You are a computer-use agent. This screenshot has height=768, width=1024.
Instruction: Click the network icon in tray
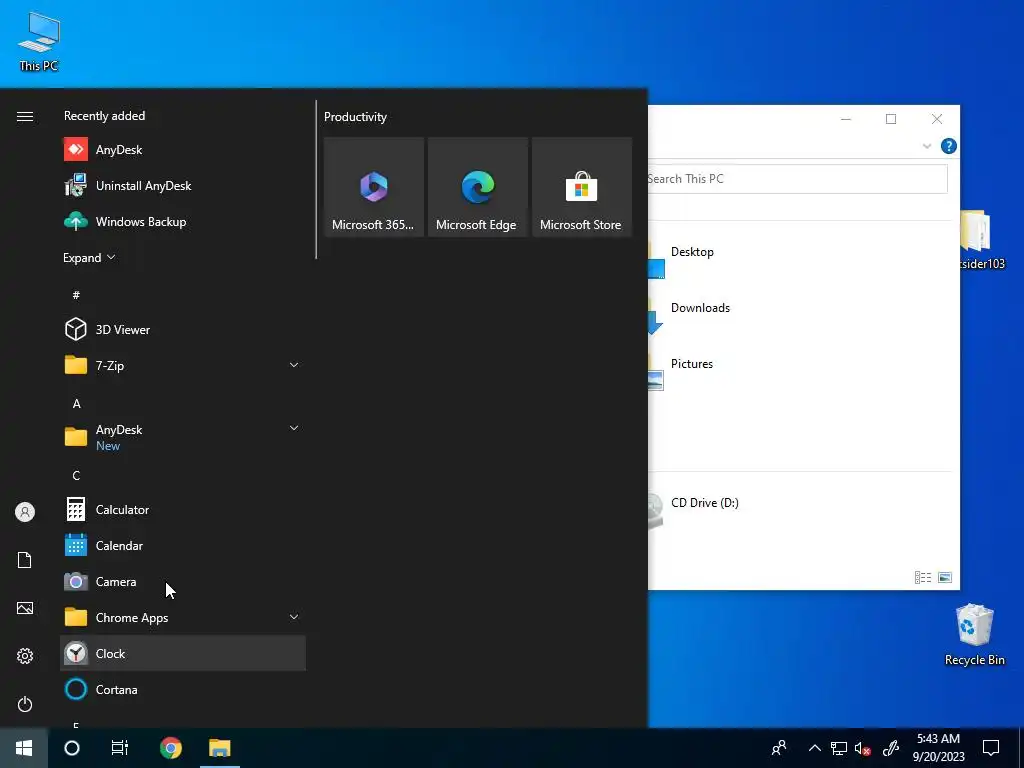839,748
